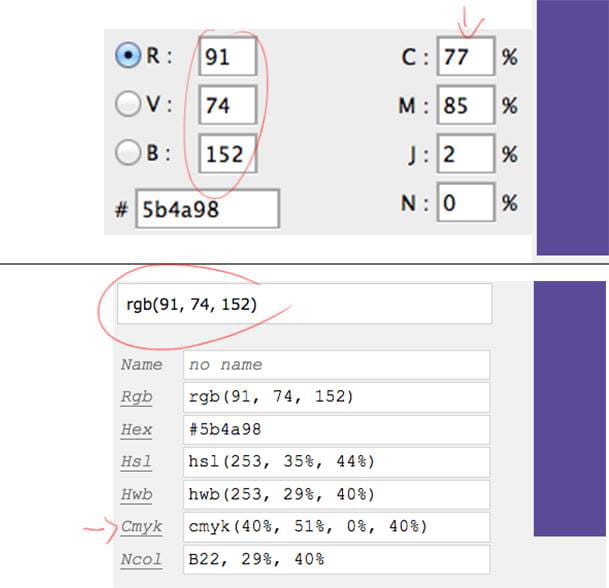Viewport: 609px width, 588px height.
Task: Click the Name field showing no name
Action: click(x=337, y=365)
